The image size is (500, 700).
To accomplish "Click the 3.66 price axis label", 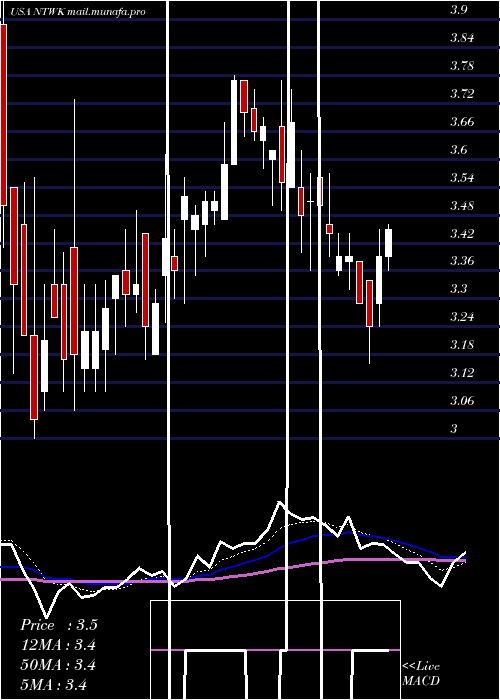I will pos(462,121).
